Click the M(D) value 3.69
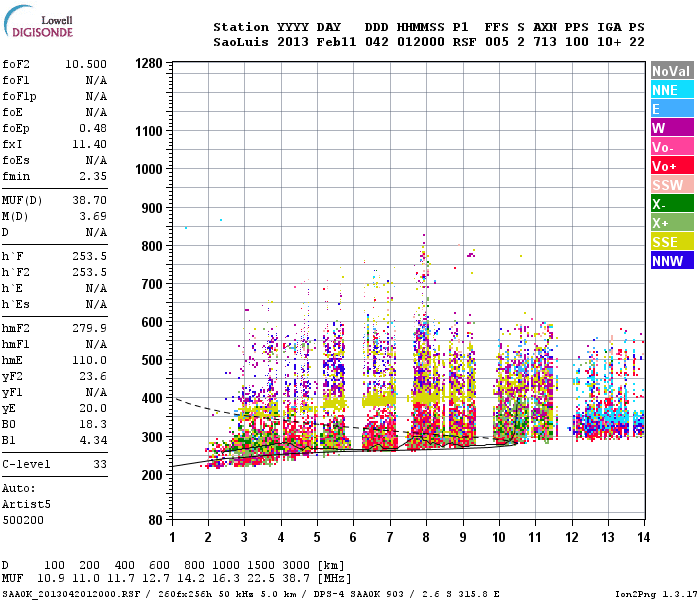700x600 pixels. tap(93, 216)
